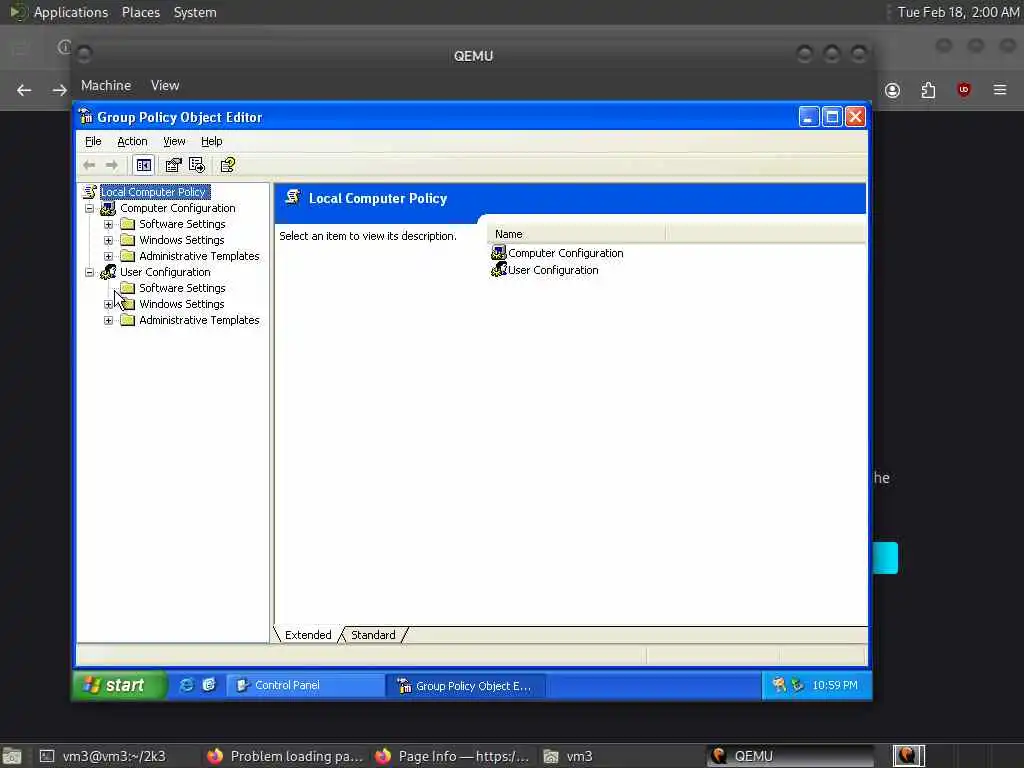Select Local Computer Policy tree root
The image size is (1024, 768).
[153, 192]
